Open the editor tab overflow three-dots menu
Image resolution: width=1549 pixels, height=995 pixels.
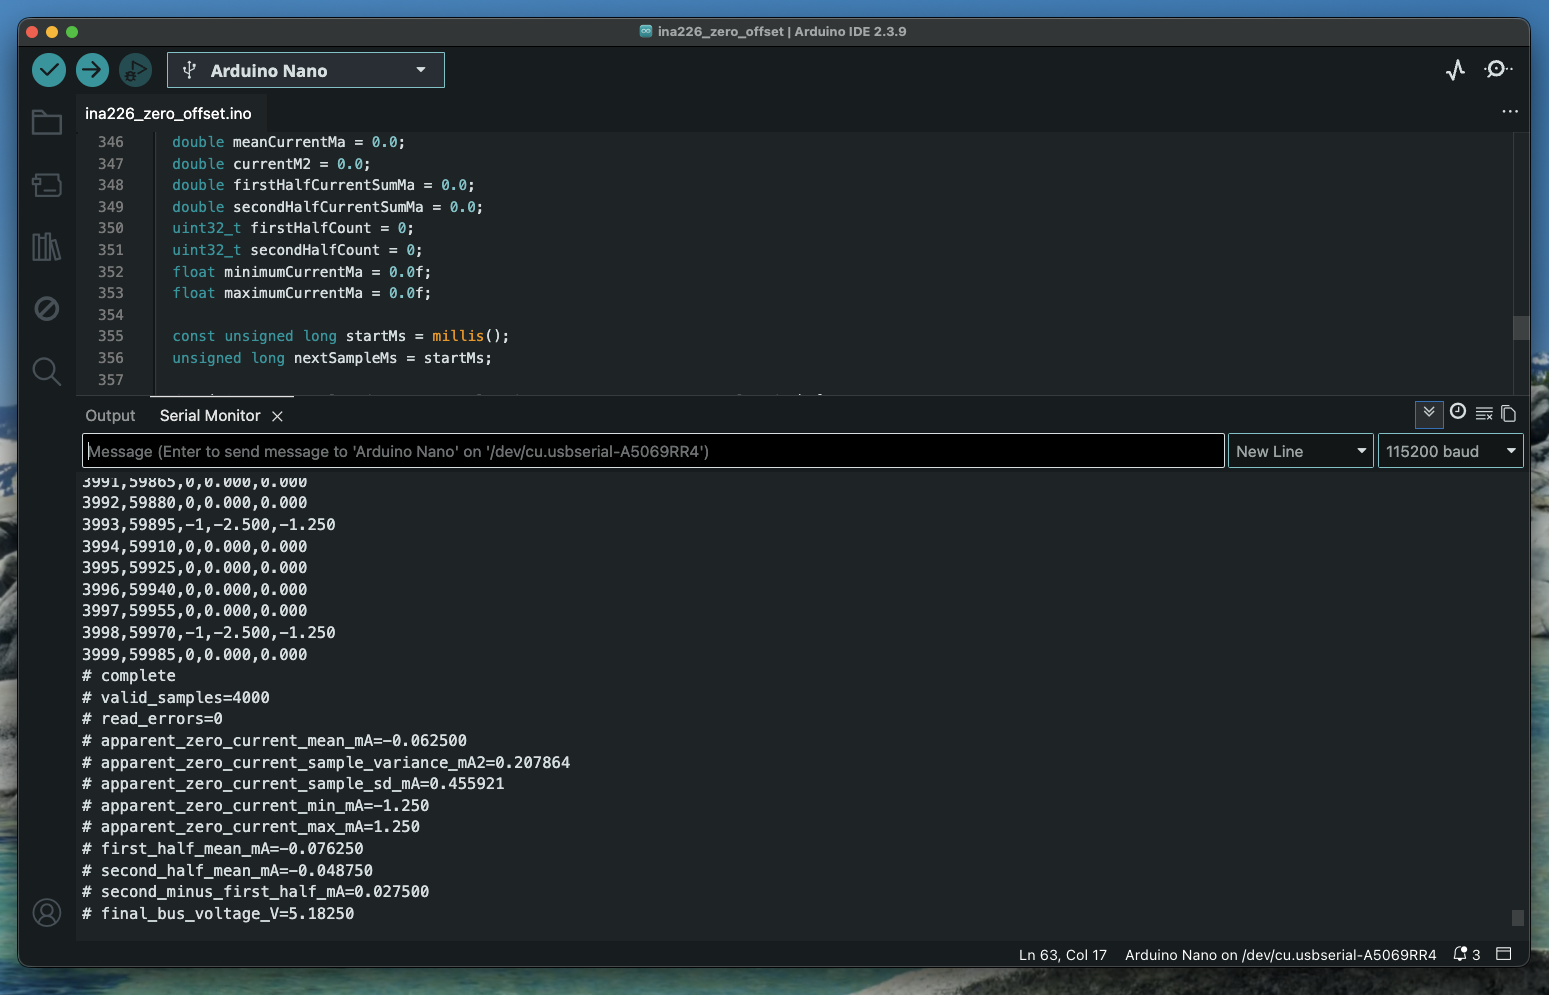coord(1510,111)
